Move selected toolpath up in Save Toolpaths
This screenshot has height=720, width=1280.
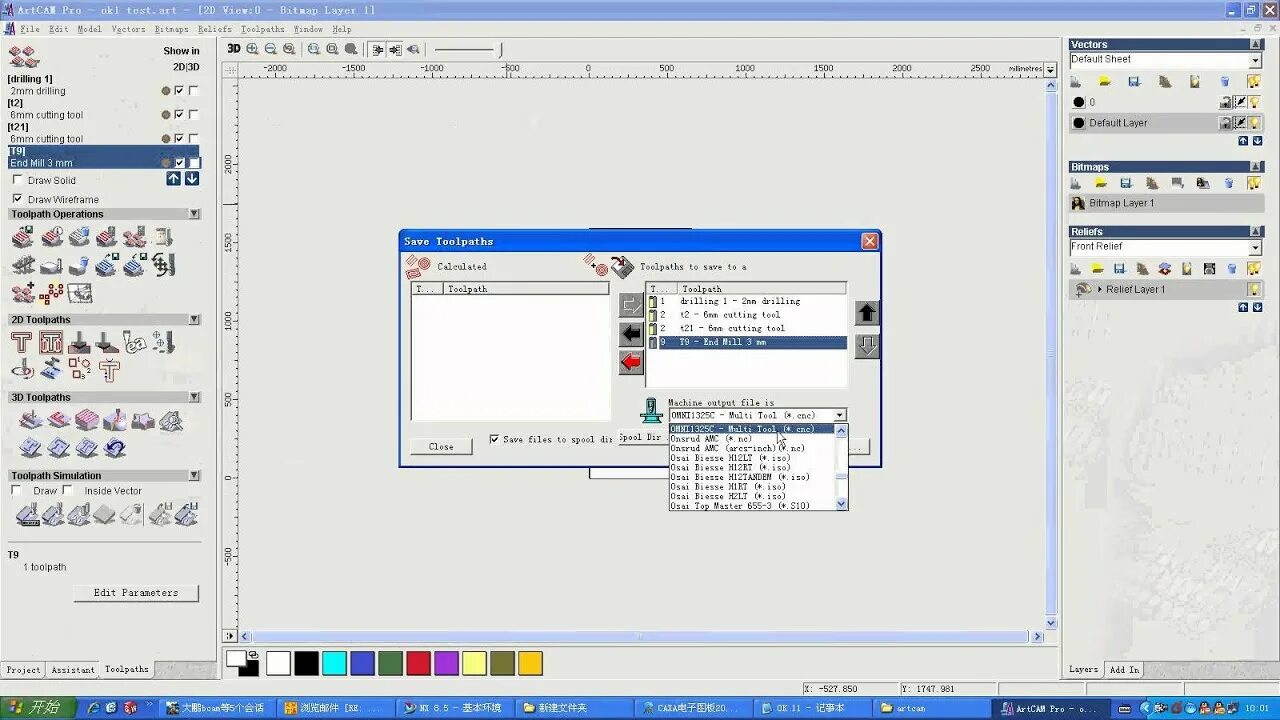click(867, 313)
